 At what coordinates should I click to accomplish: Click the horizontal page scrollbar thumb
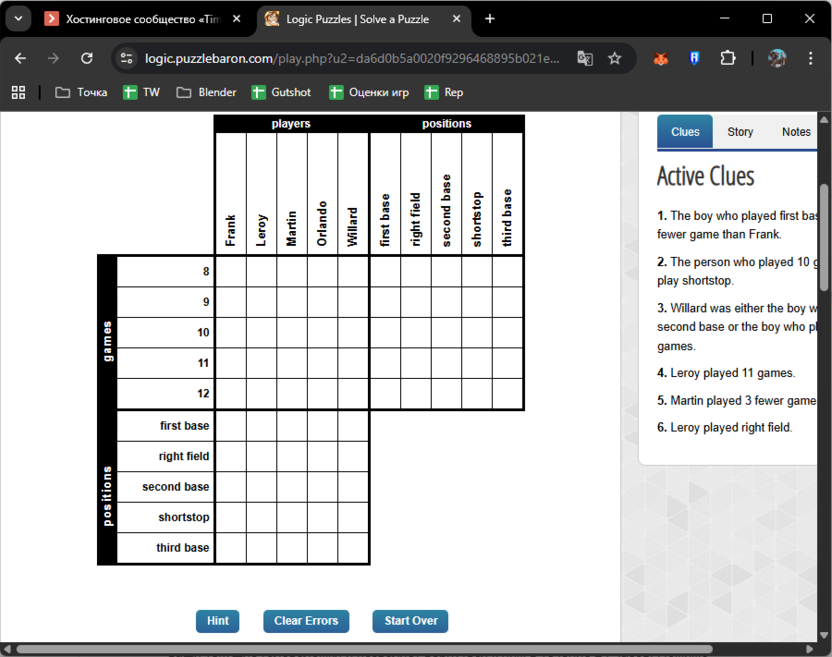click(364, 649)
